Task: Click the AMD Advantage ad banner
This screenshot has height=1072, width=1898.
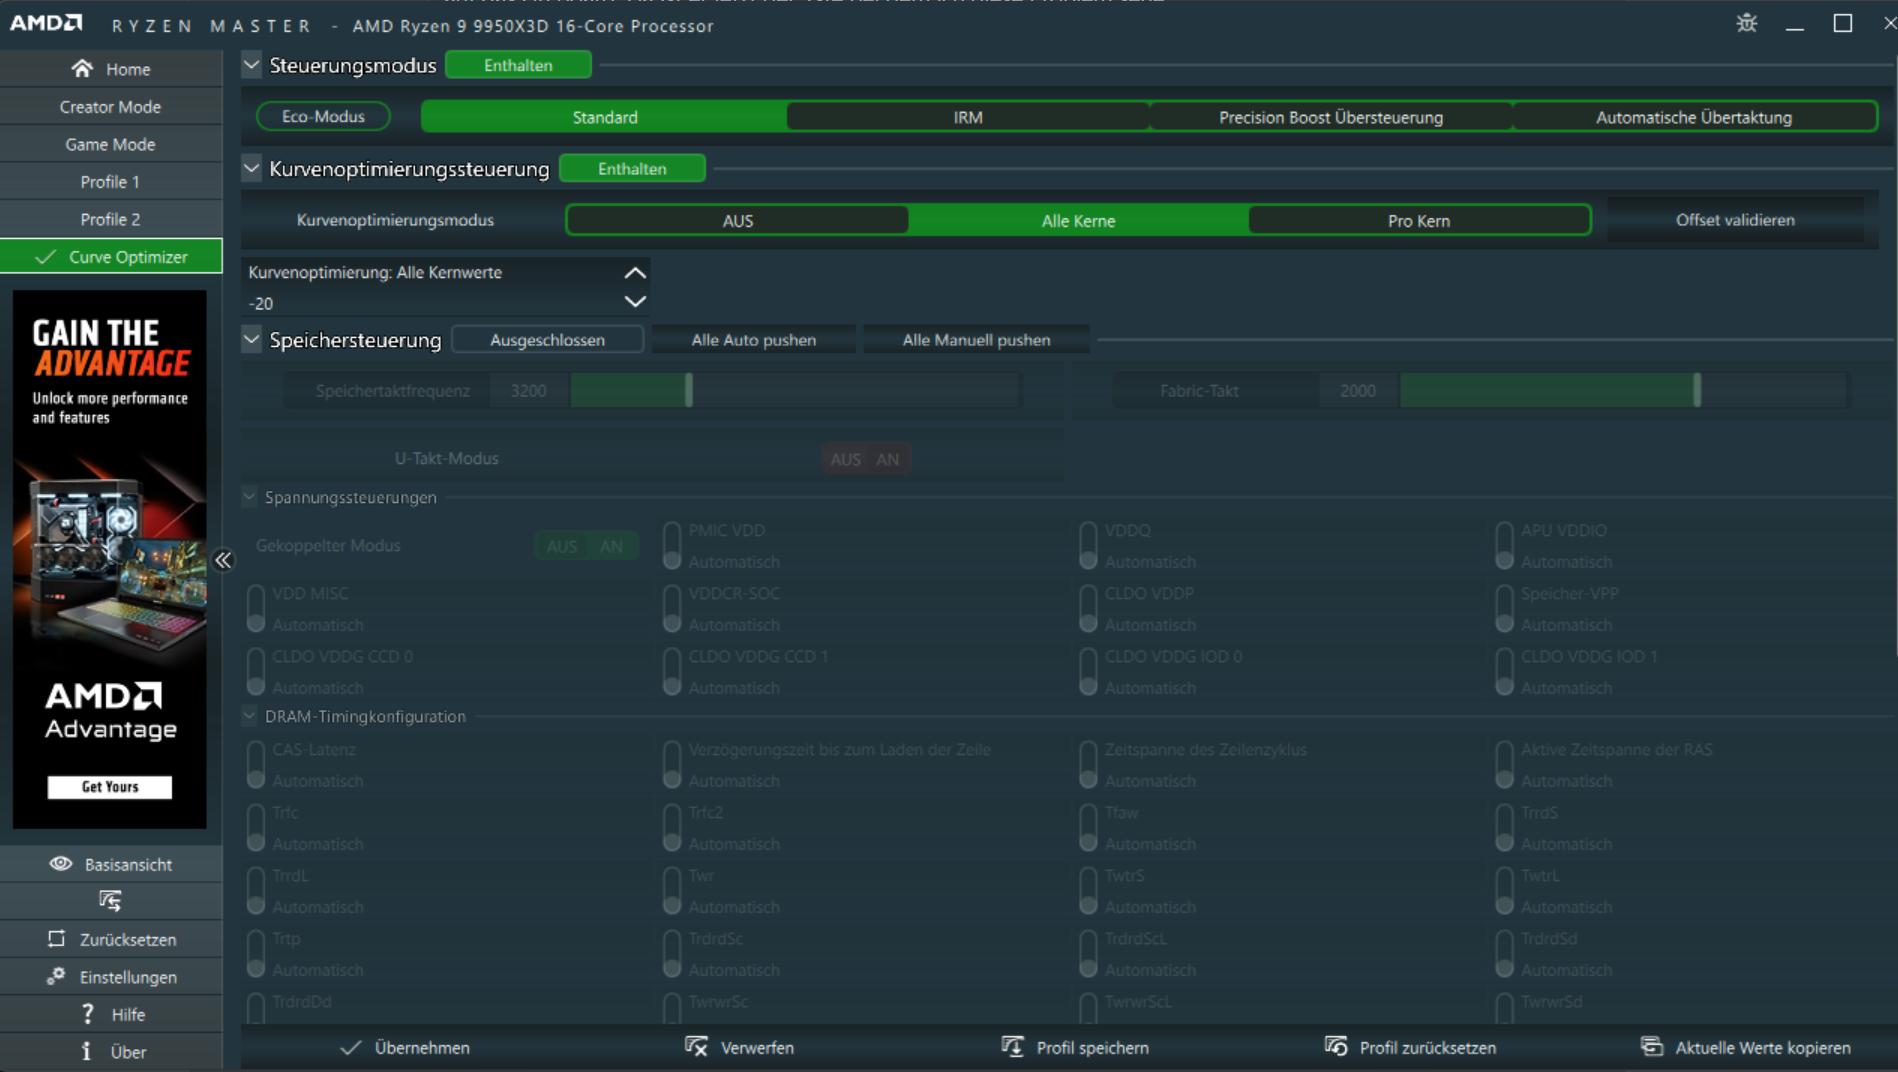Action: 110,559
